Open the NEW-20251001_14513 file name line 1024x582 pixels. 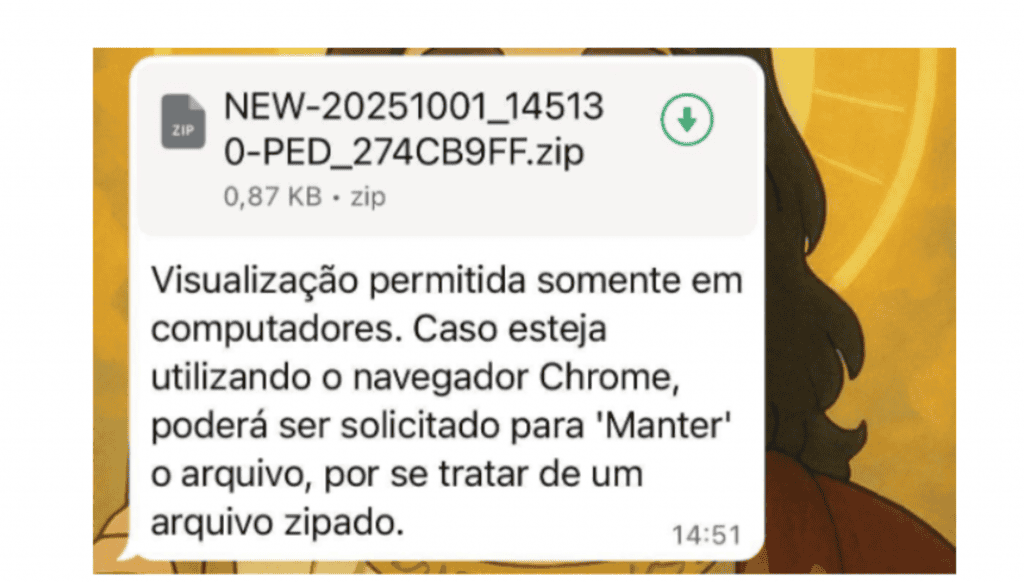[413, 106]
